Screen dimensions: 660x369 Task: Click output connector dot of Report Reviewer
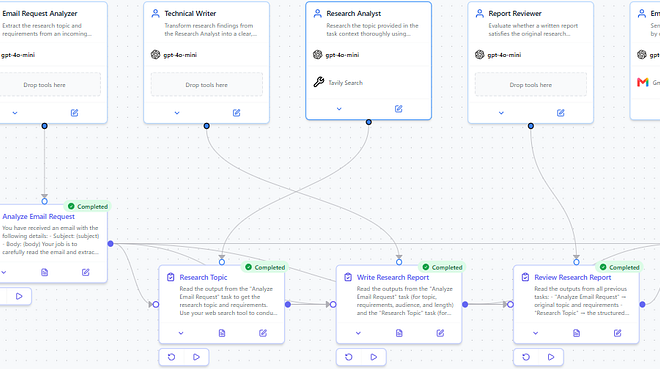[531, 126]
